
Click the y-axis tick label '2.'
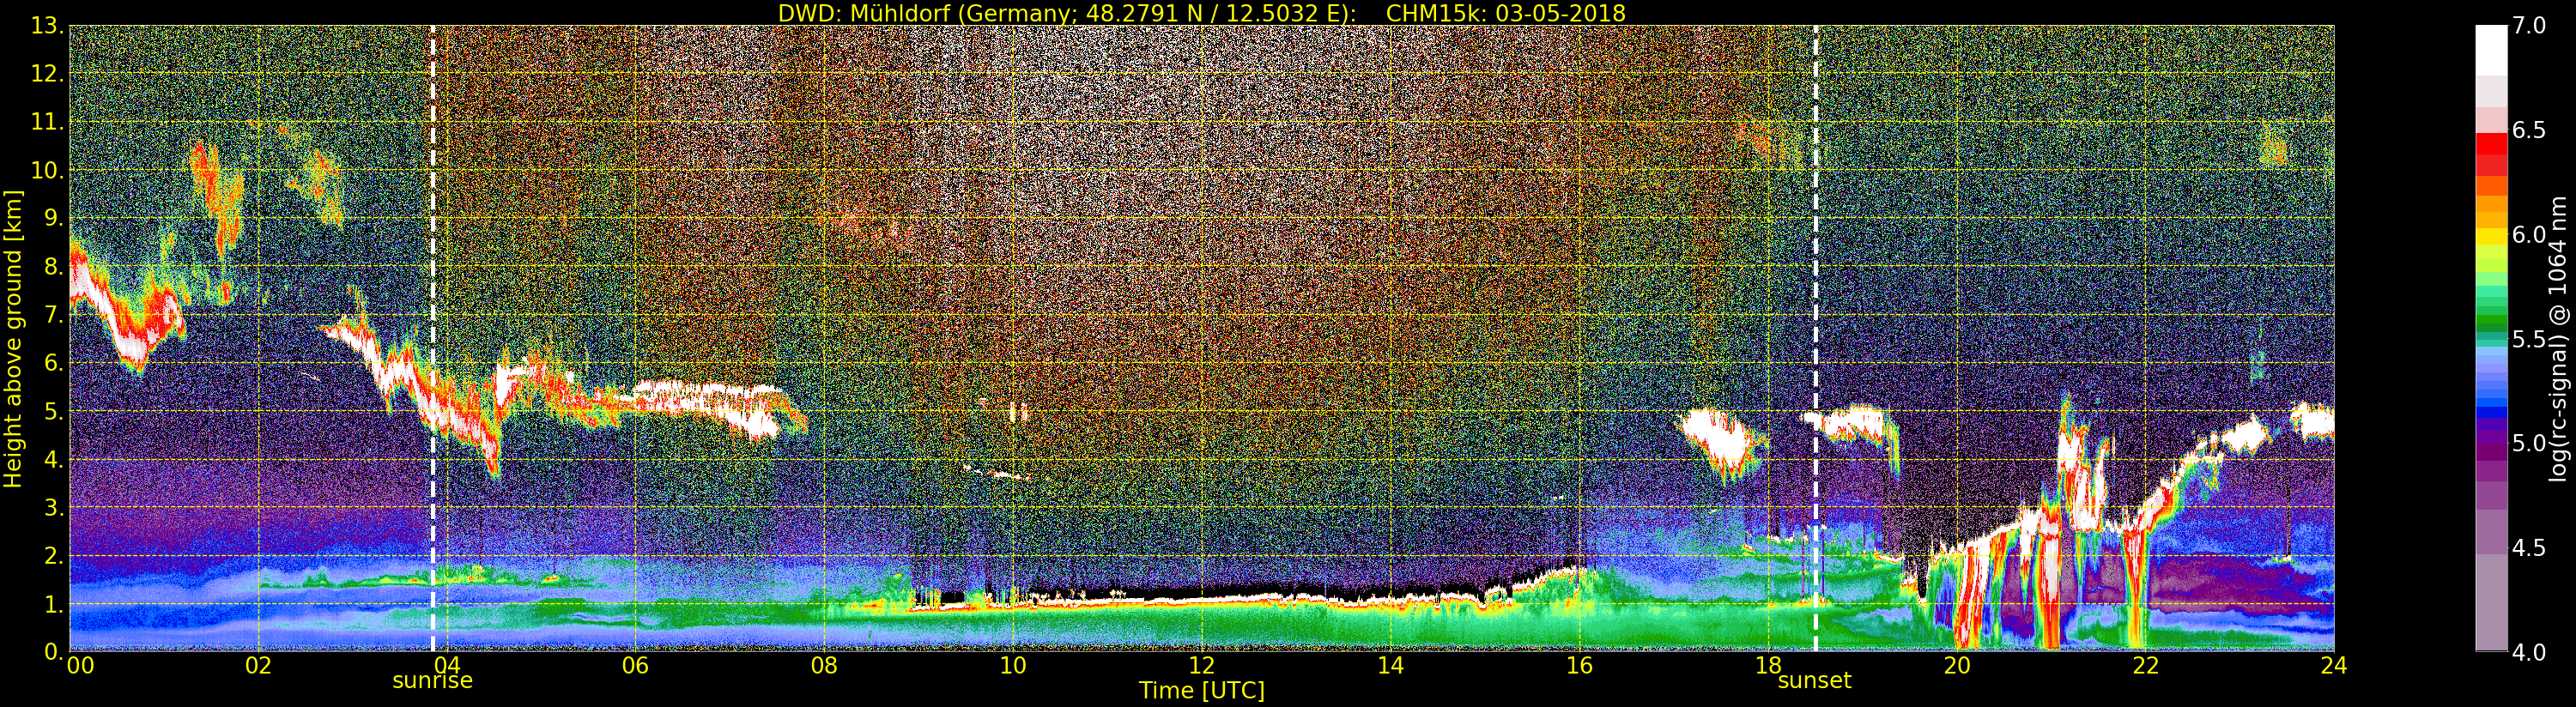[53, 555]
